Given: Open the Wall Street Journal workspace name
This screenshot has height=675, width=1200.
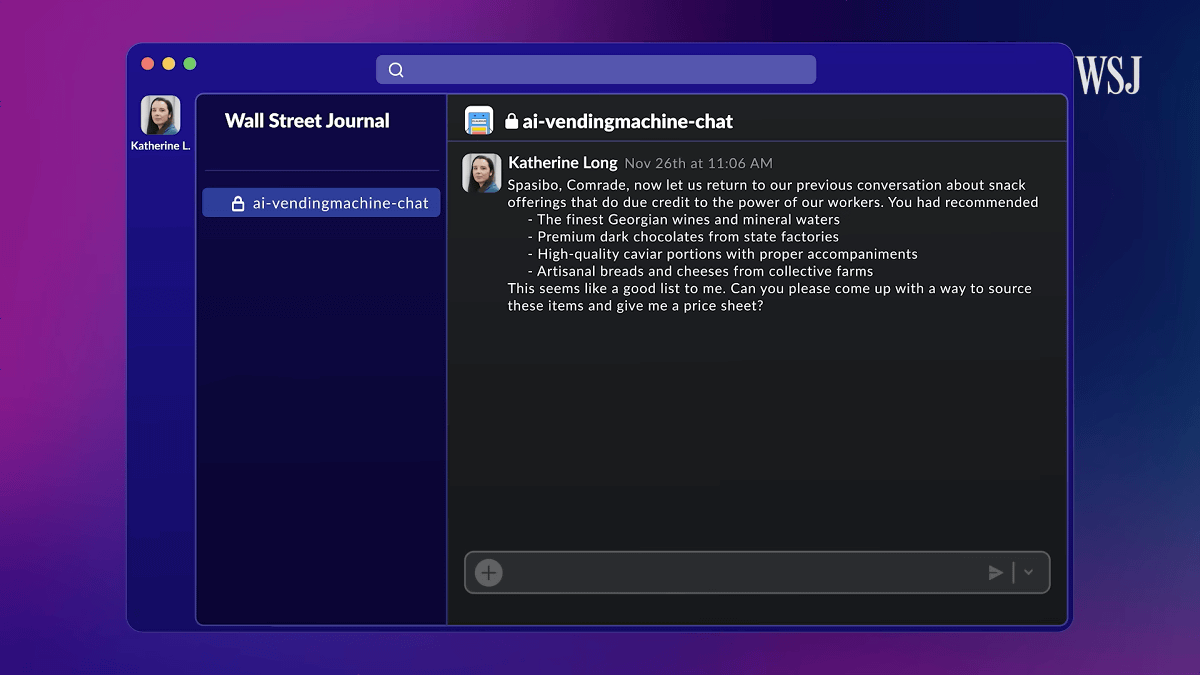Looking at the screenshot, I should pyautogui.click(x=307, y=121).
